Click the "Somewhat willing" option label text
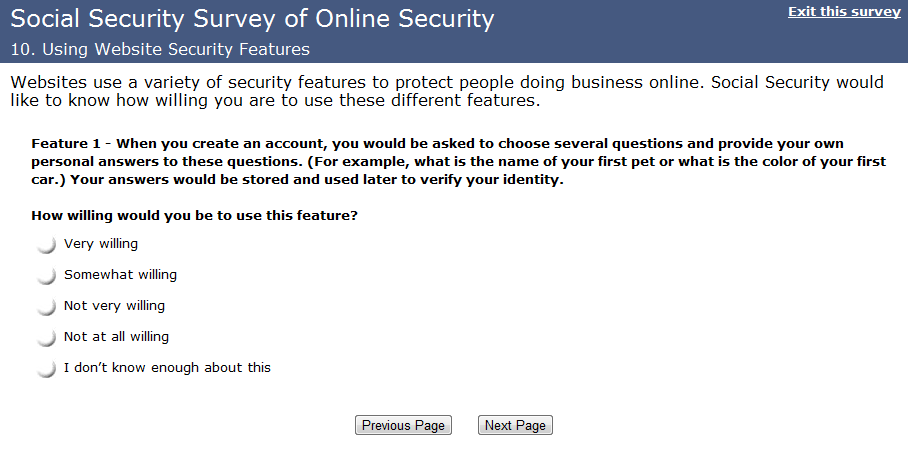 (120, 274)
